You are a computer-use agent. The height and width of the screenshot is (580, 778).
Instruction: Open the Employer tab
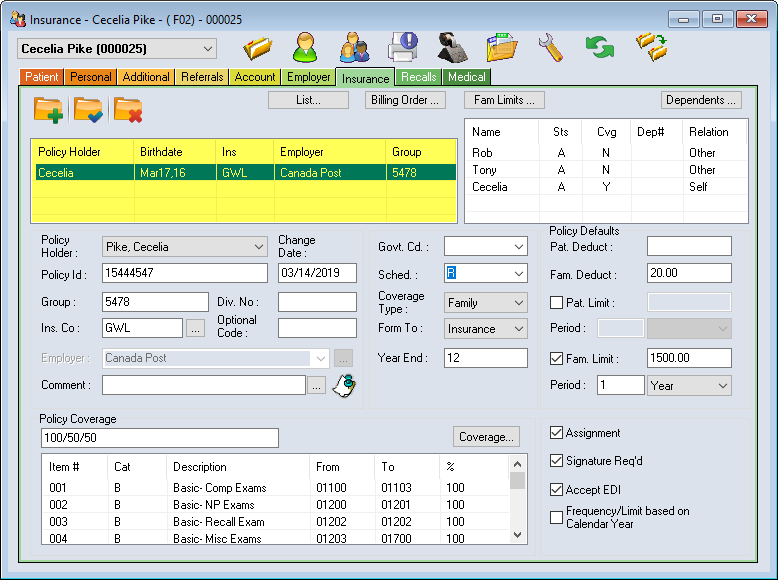tap(308, 77)
